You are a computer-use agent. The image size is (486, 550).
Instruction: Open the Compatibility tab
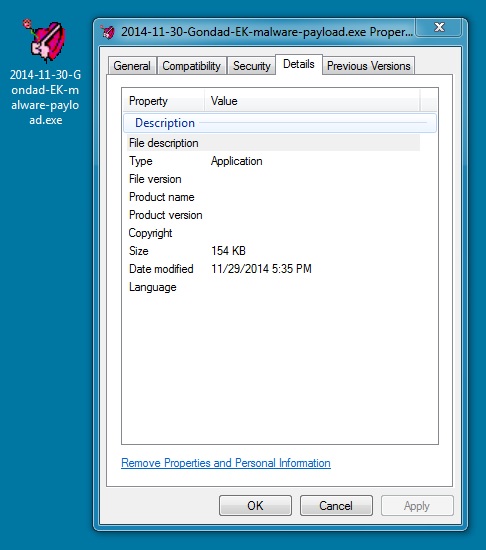point(191,66)
